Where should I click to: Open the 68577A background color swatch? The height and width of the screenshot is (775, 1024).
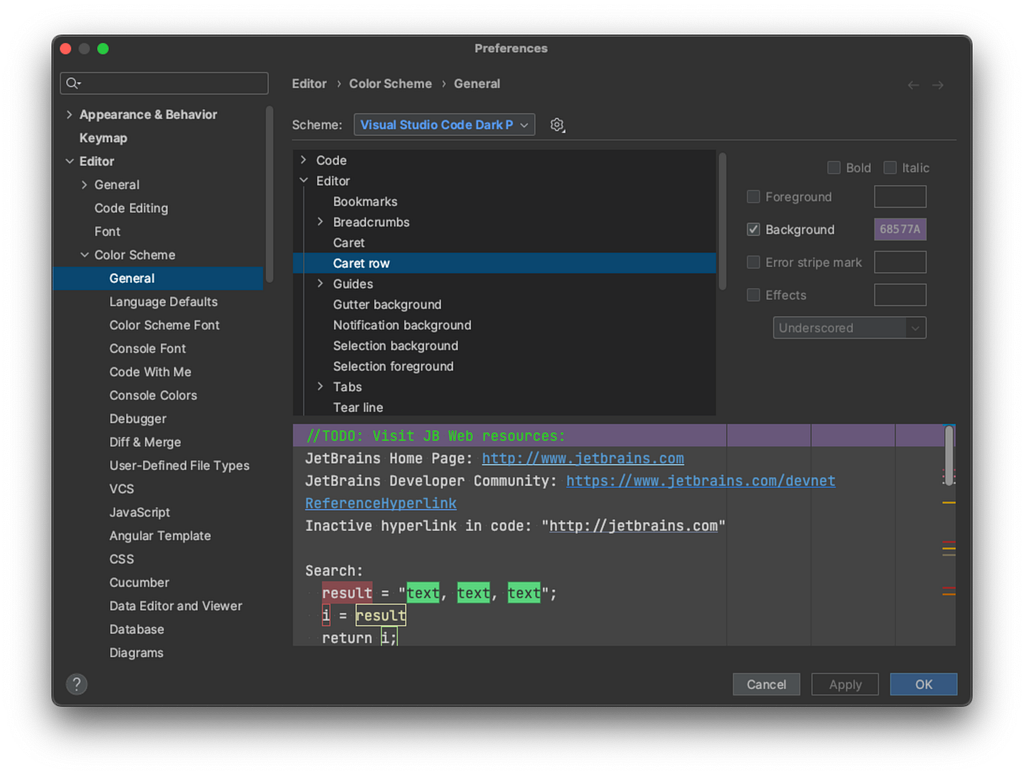[x=900, y=229]
